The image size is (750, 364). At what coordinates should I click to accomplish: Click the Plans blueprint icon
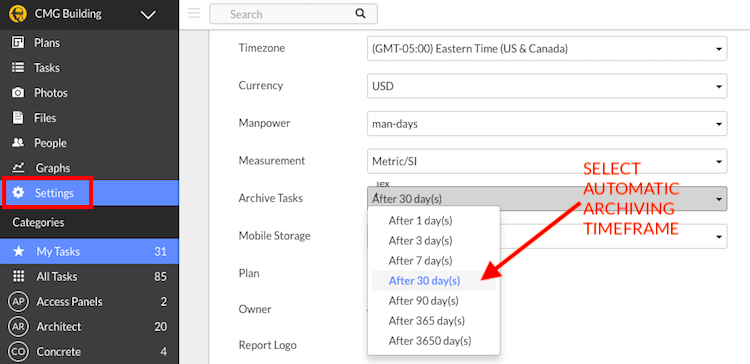tap(18, 43)
